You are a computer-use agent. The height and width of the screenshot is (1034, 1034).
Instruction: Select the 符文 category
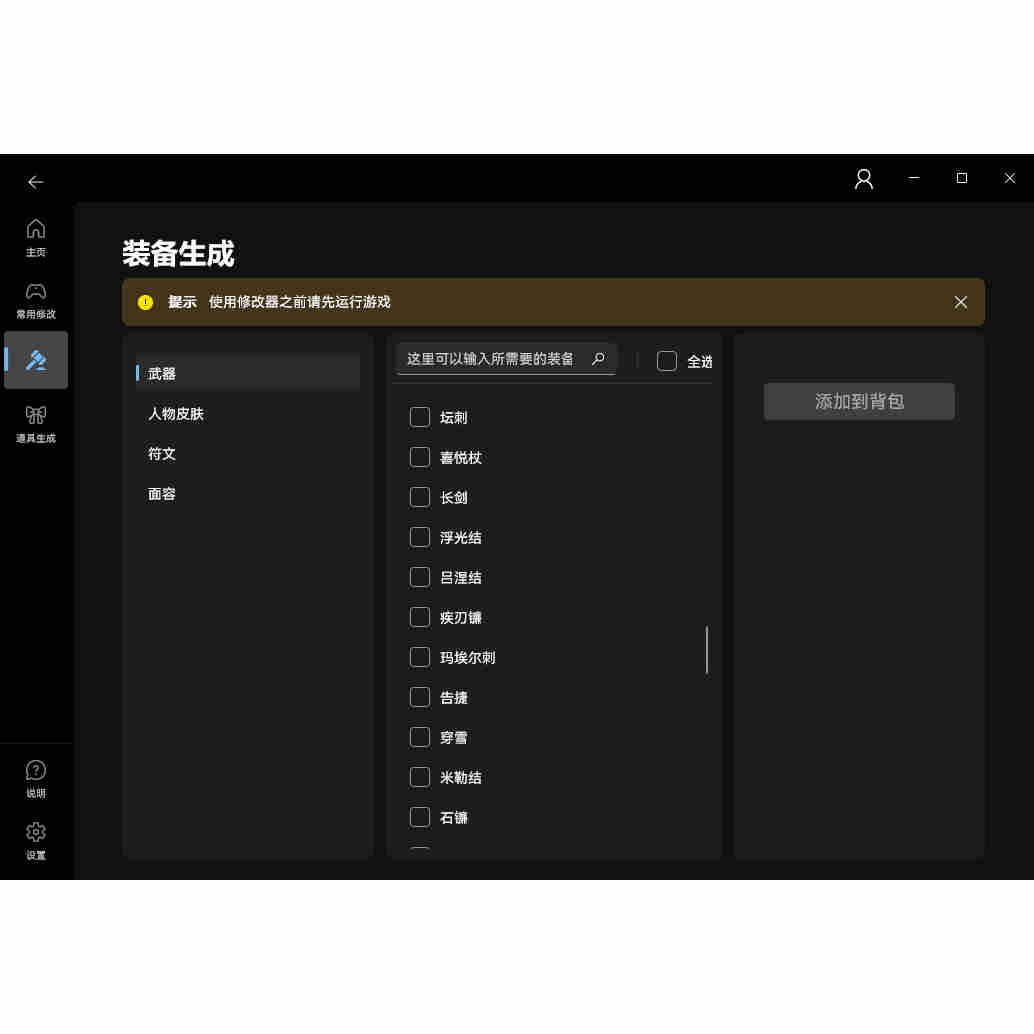[x=247, y=454]
